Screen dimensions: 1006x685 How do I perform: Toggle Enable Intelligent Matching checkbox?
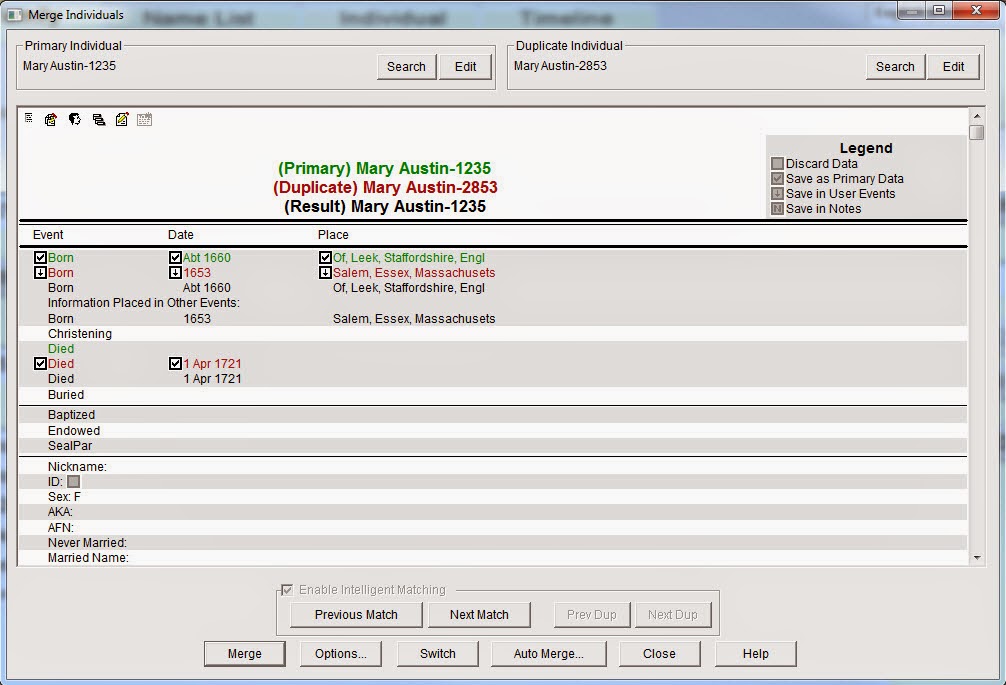[x=287, y=589]
